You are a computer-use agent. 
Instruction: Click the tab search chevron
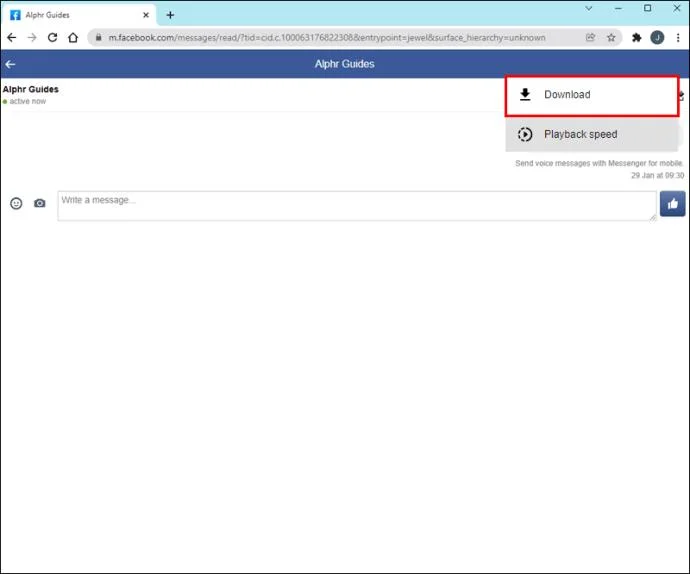pyautogui.click(x=589, y=8)
